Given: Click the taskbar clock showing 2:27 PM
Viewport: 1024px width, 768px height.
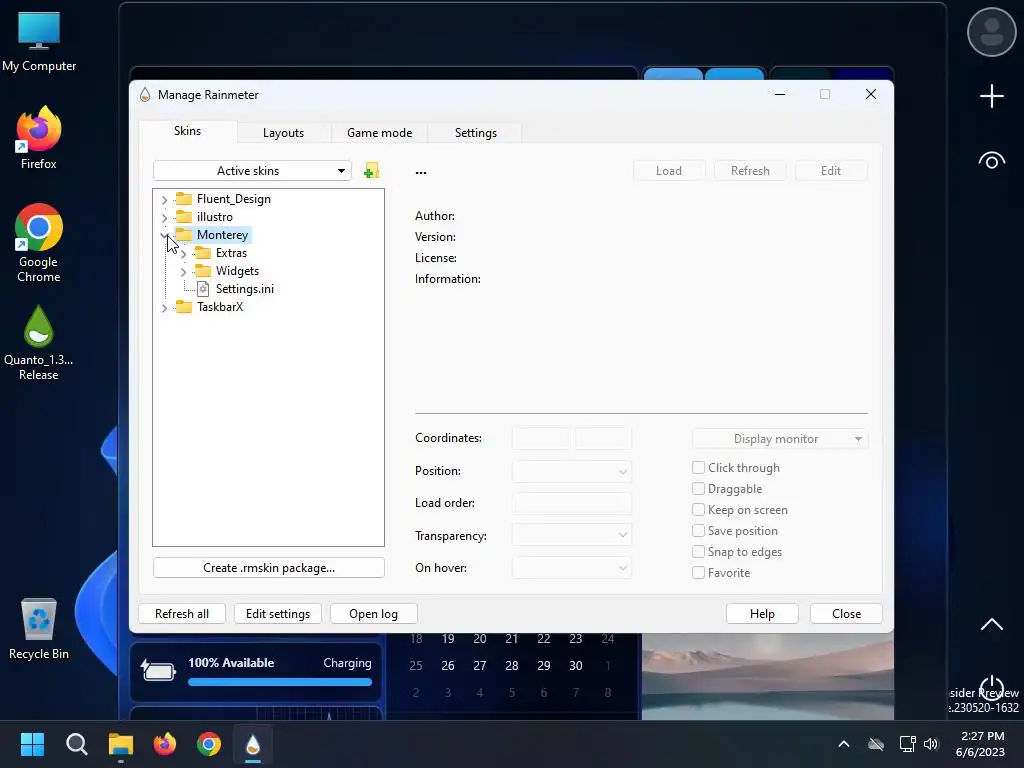Looking at the screenshot, I should click(x=982, y=744).
